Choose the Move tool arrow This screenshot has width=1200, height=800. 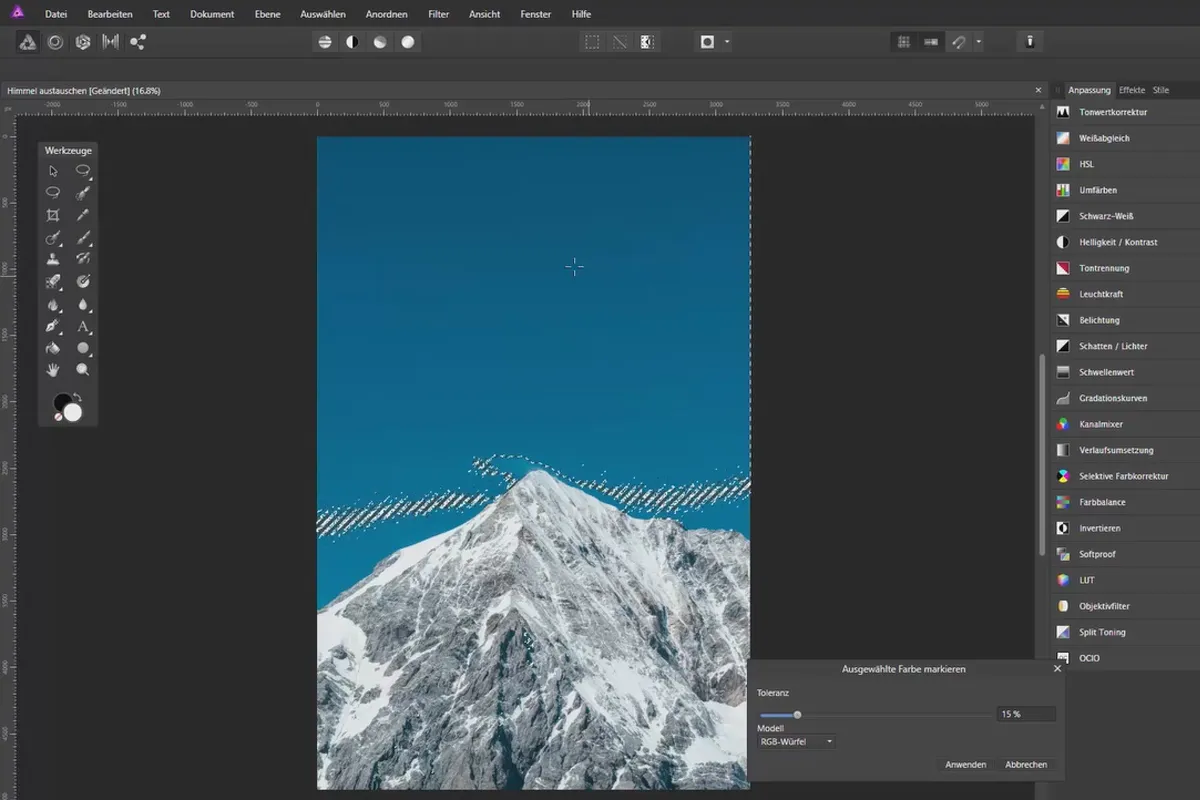(53, 171)
